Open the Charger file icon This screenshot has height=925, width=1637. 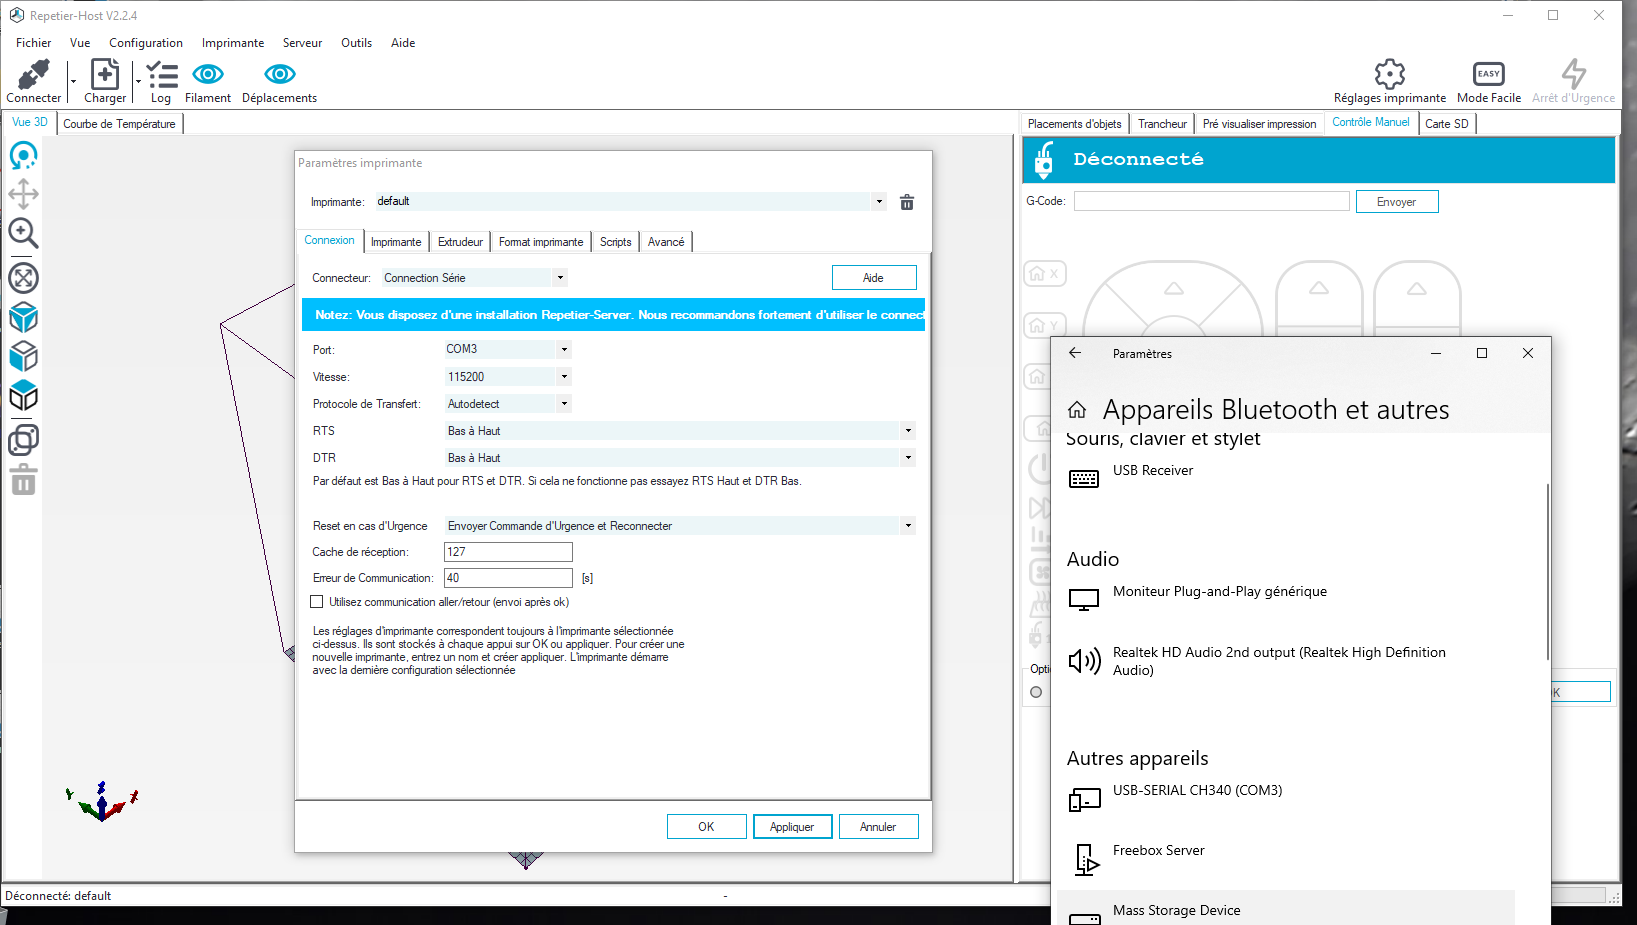pyautogui.click(x=105, y=74)
